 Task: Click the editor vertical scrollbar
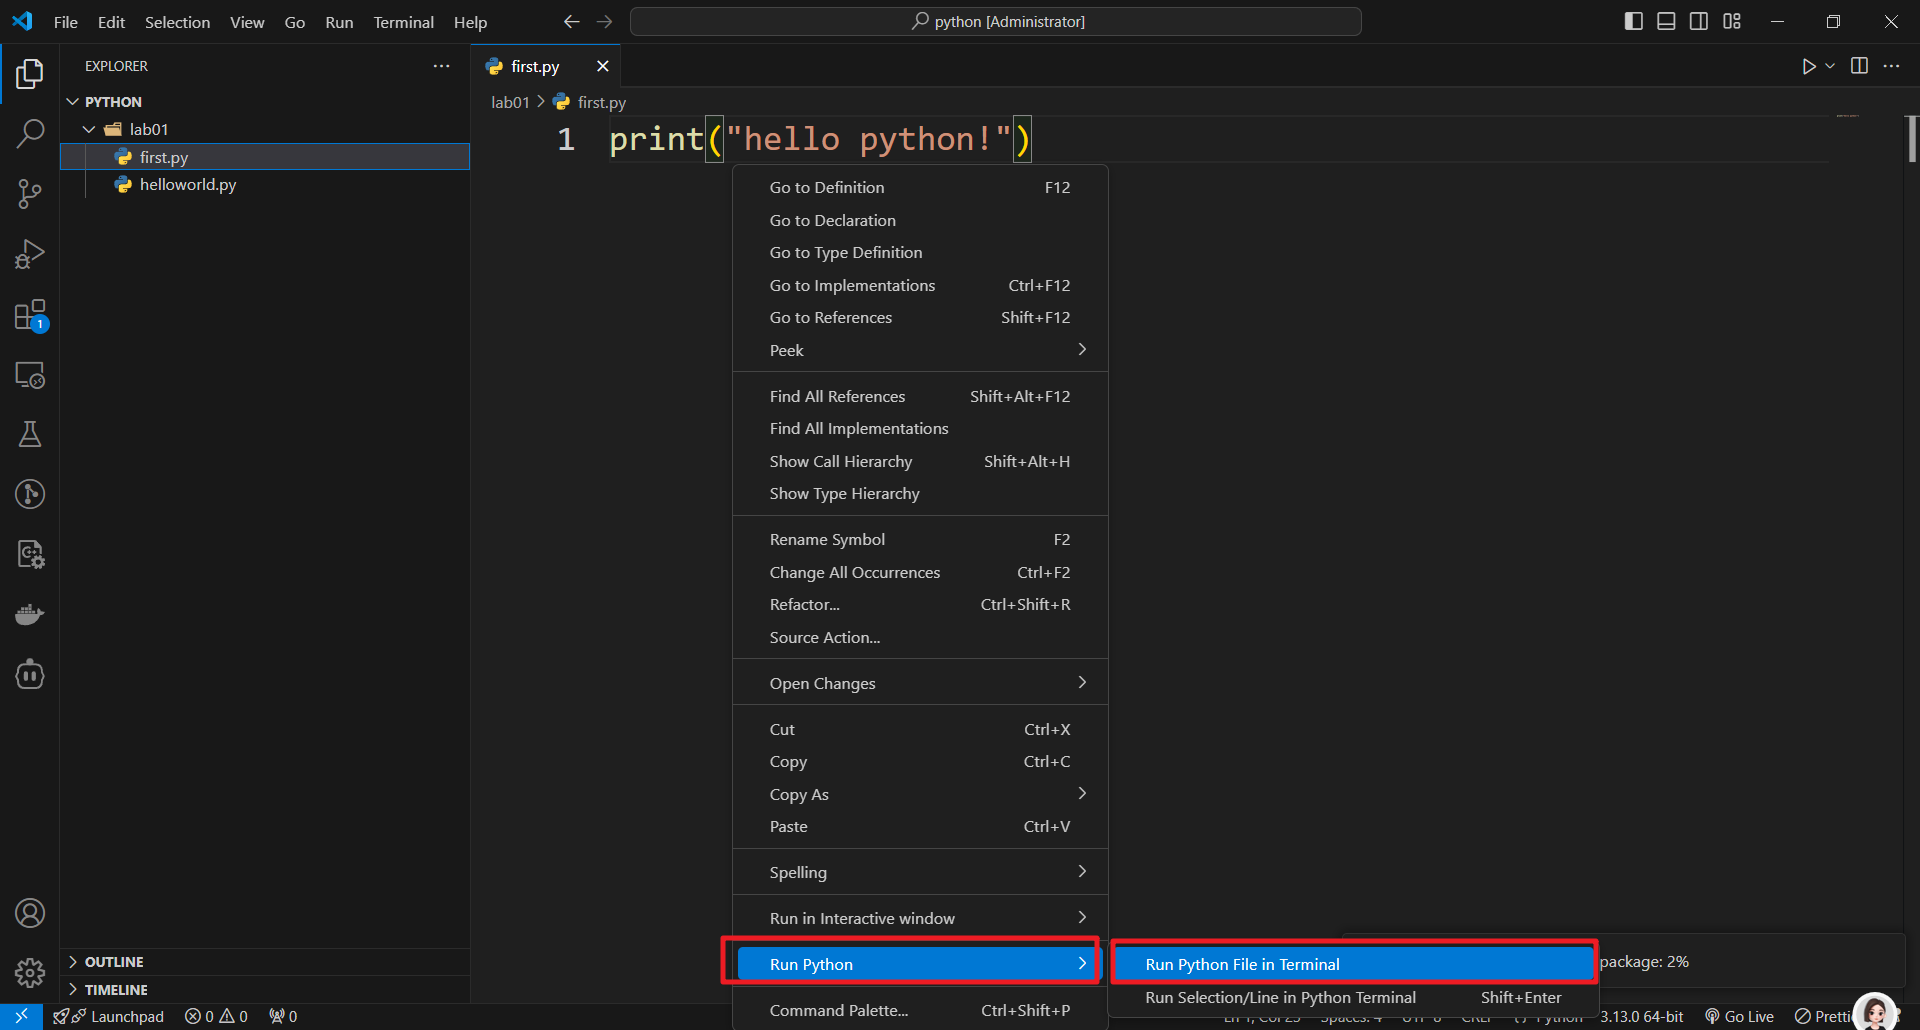(1912, 139)
